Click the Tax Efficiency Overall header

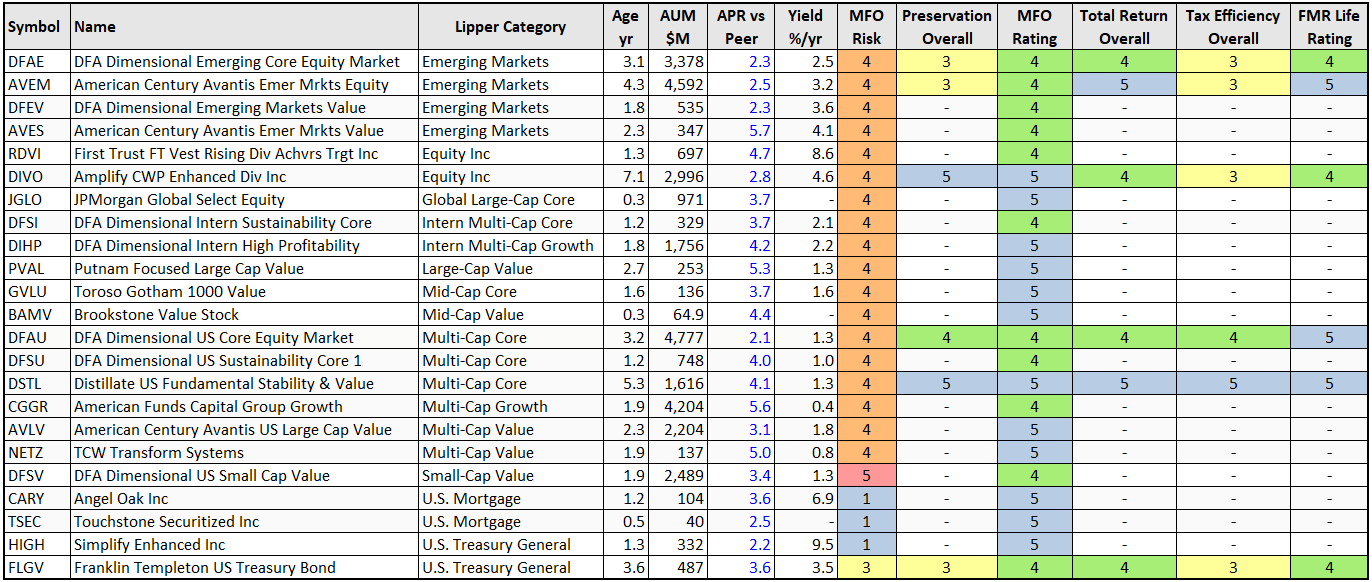[1233, 27]
